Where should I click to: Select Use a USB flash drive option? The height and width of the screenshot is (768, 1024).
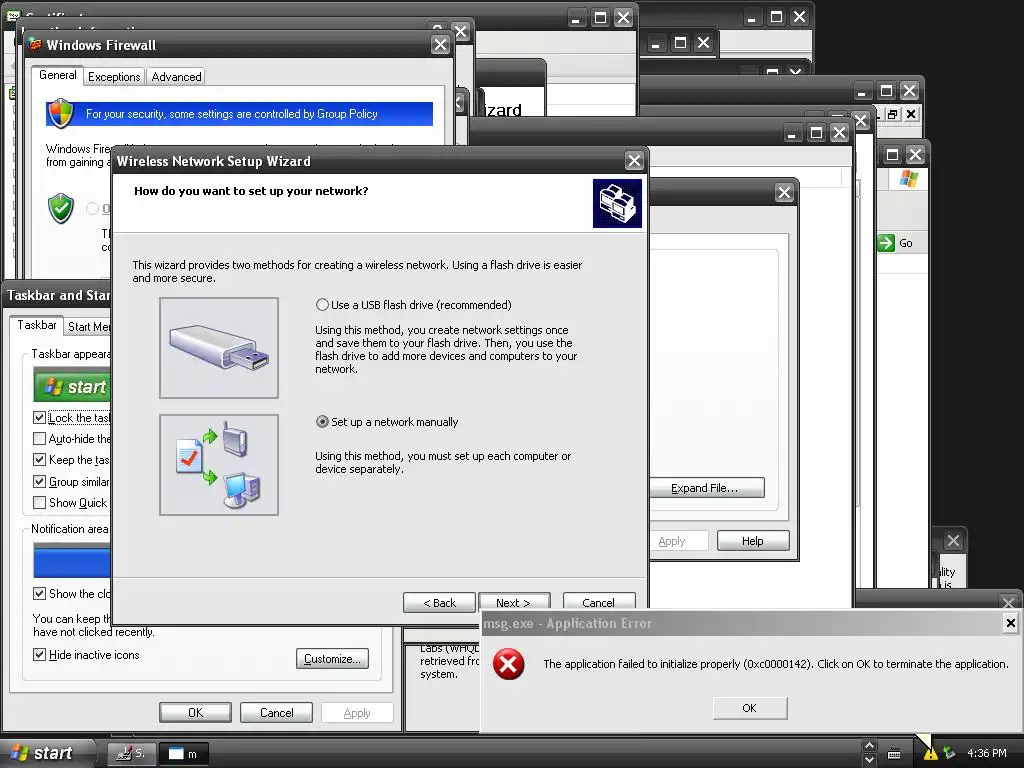pos(322,305)
